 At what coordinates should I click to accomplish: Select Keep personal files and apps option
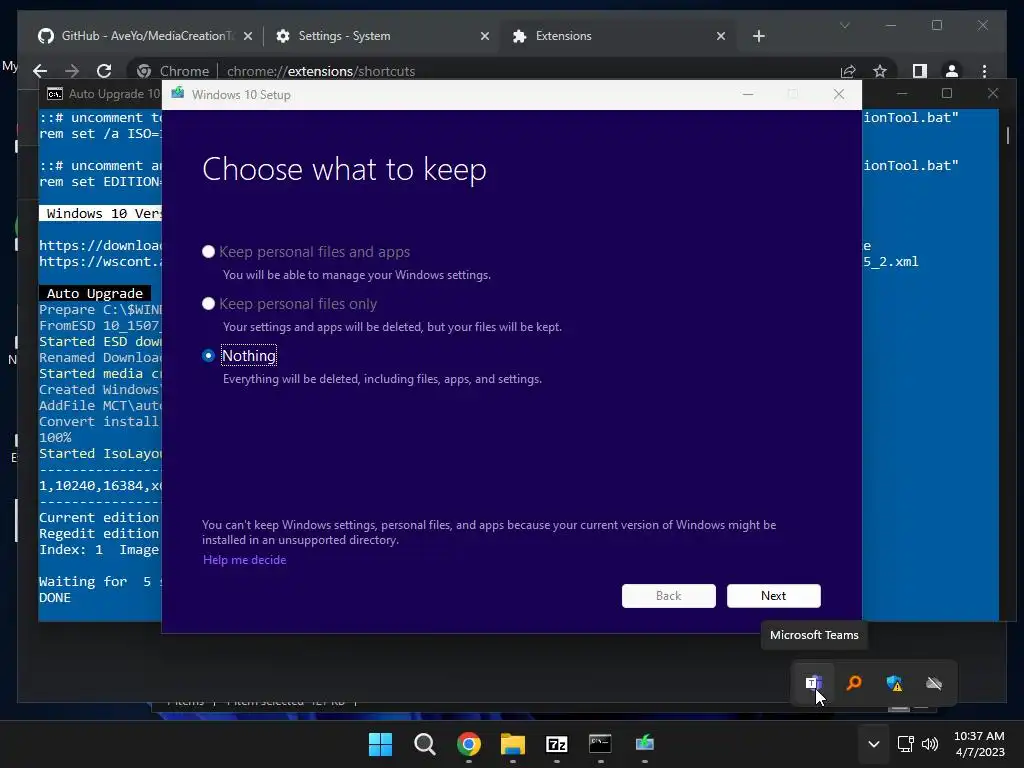pyautogui.click(x=208, y=252)
